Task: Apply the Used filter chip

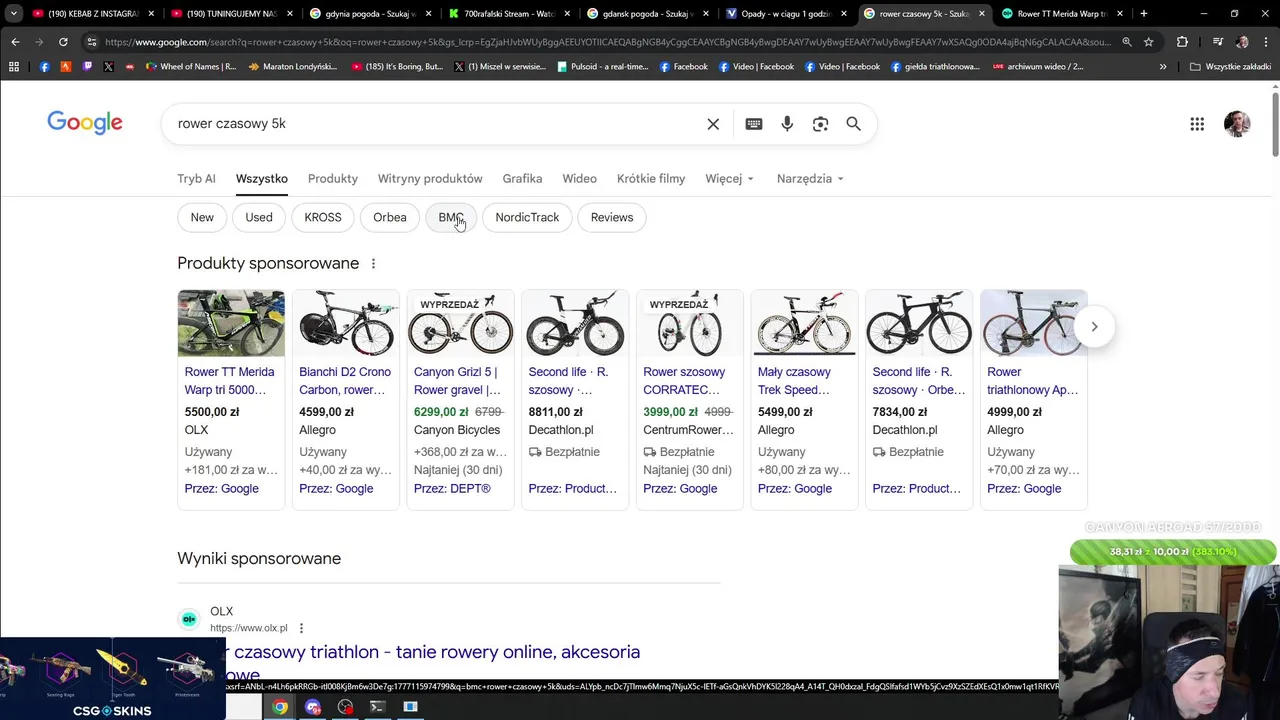Action: (259, 218)
